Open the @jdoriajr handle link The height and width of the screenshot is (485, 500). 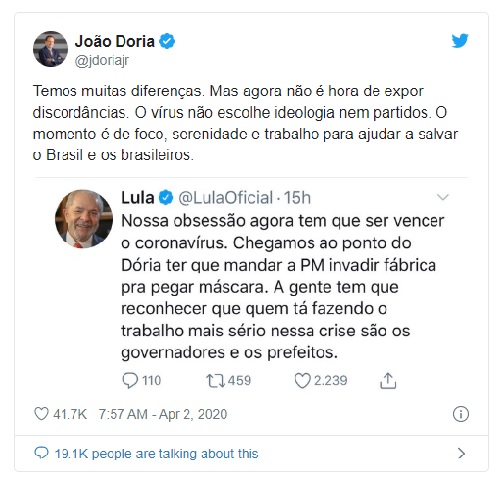click(102, 61)
